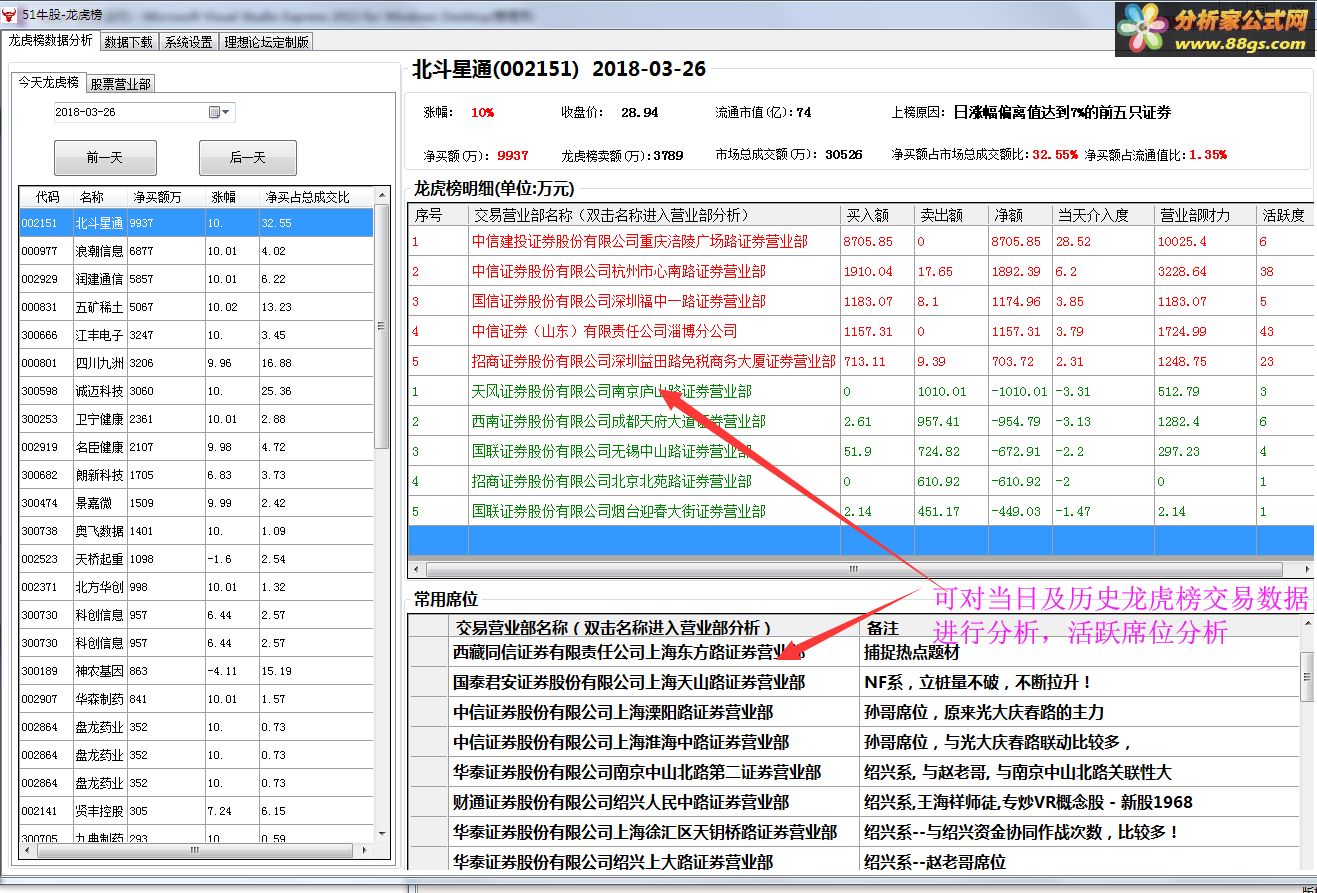
Task: Select 奥飞数据 row in stock list
Action: click(196, 531)
